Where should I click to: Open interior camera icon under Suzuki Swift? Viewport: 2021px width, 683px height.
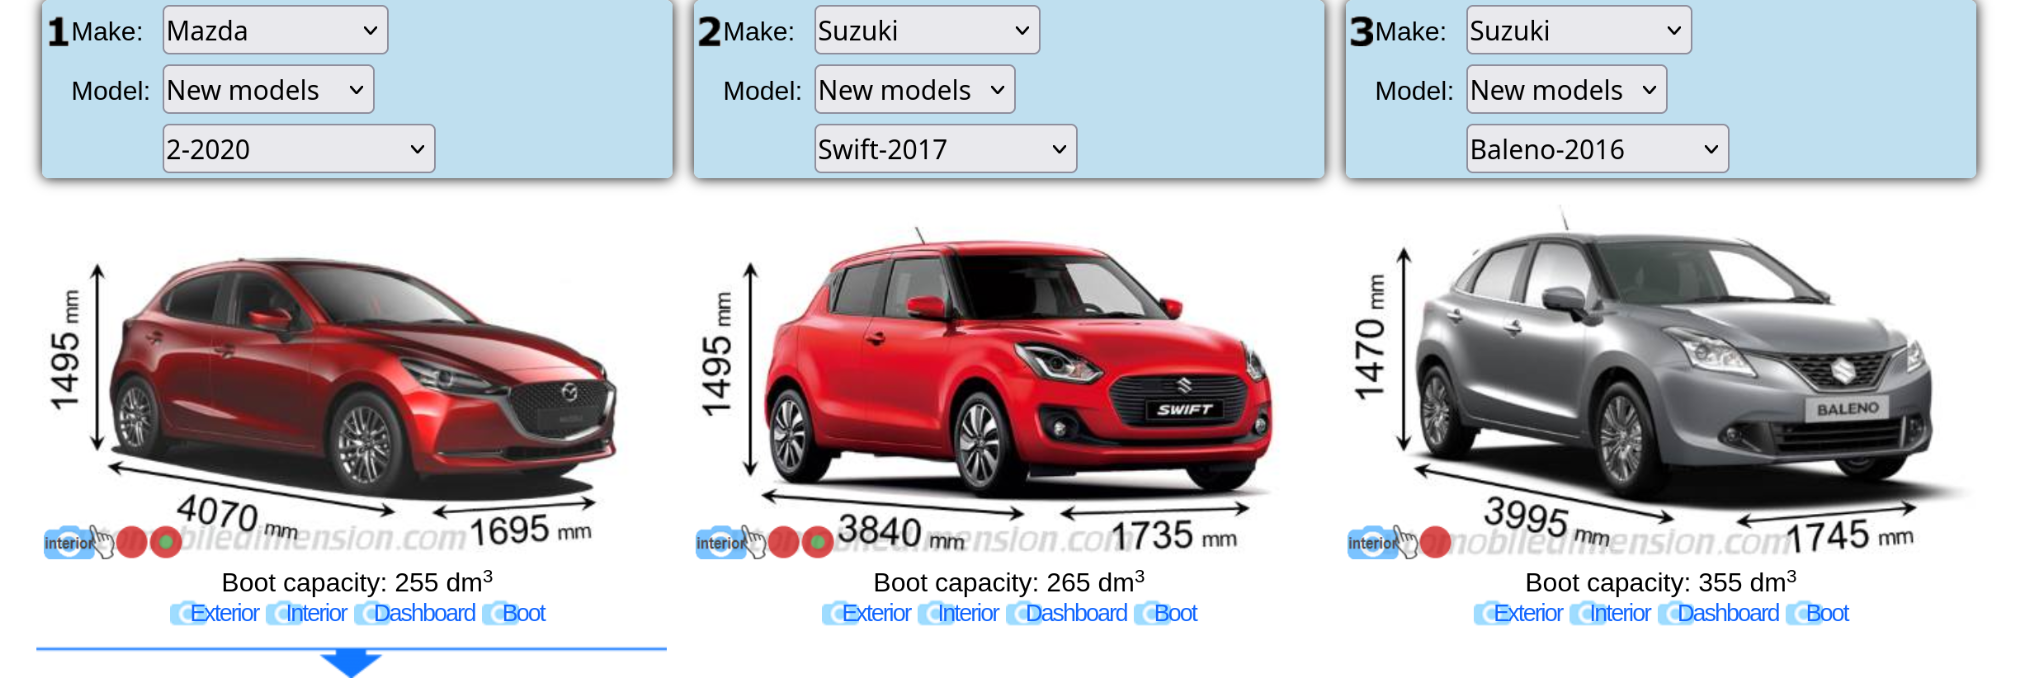[x=721, y=542]
